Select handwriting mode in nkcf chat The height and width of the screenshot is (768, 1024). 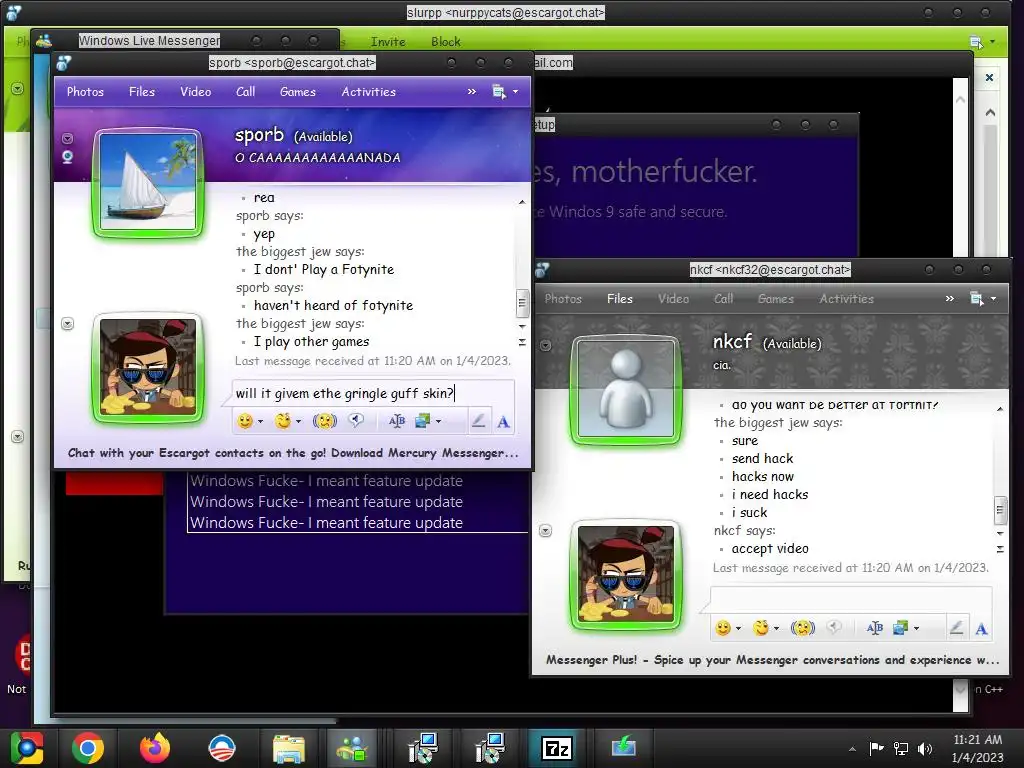point(956,628)
